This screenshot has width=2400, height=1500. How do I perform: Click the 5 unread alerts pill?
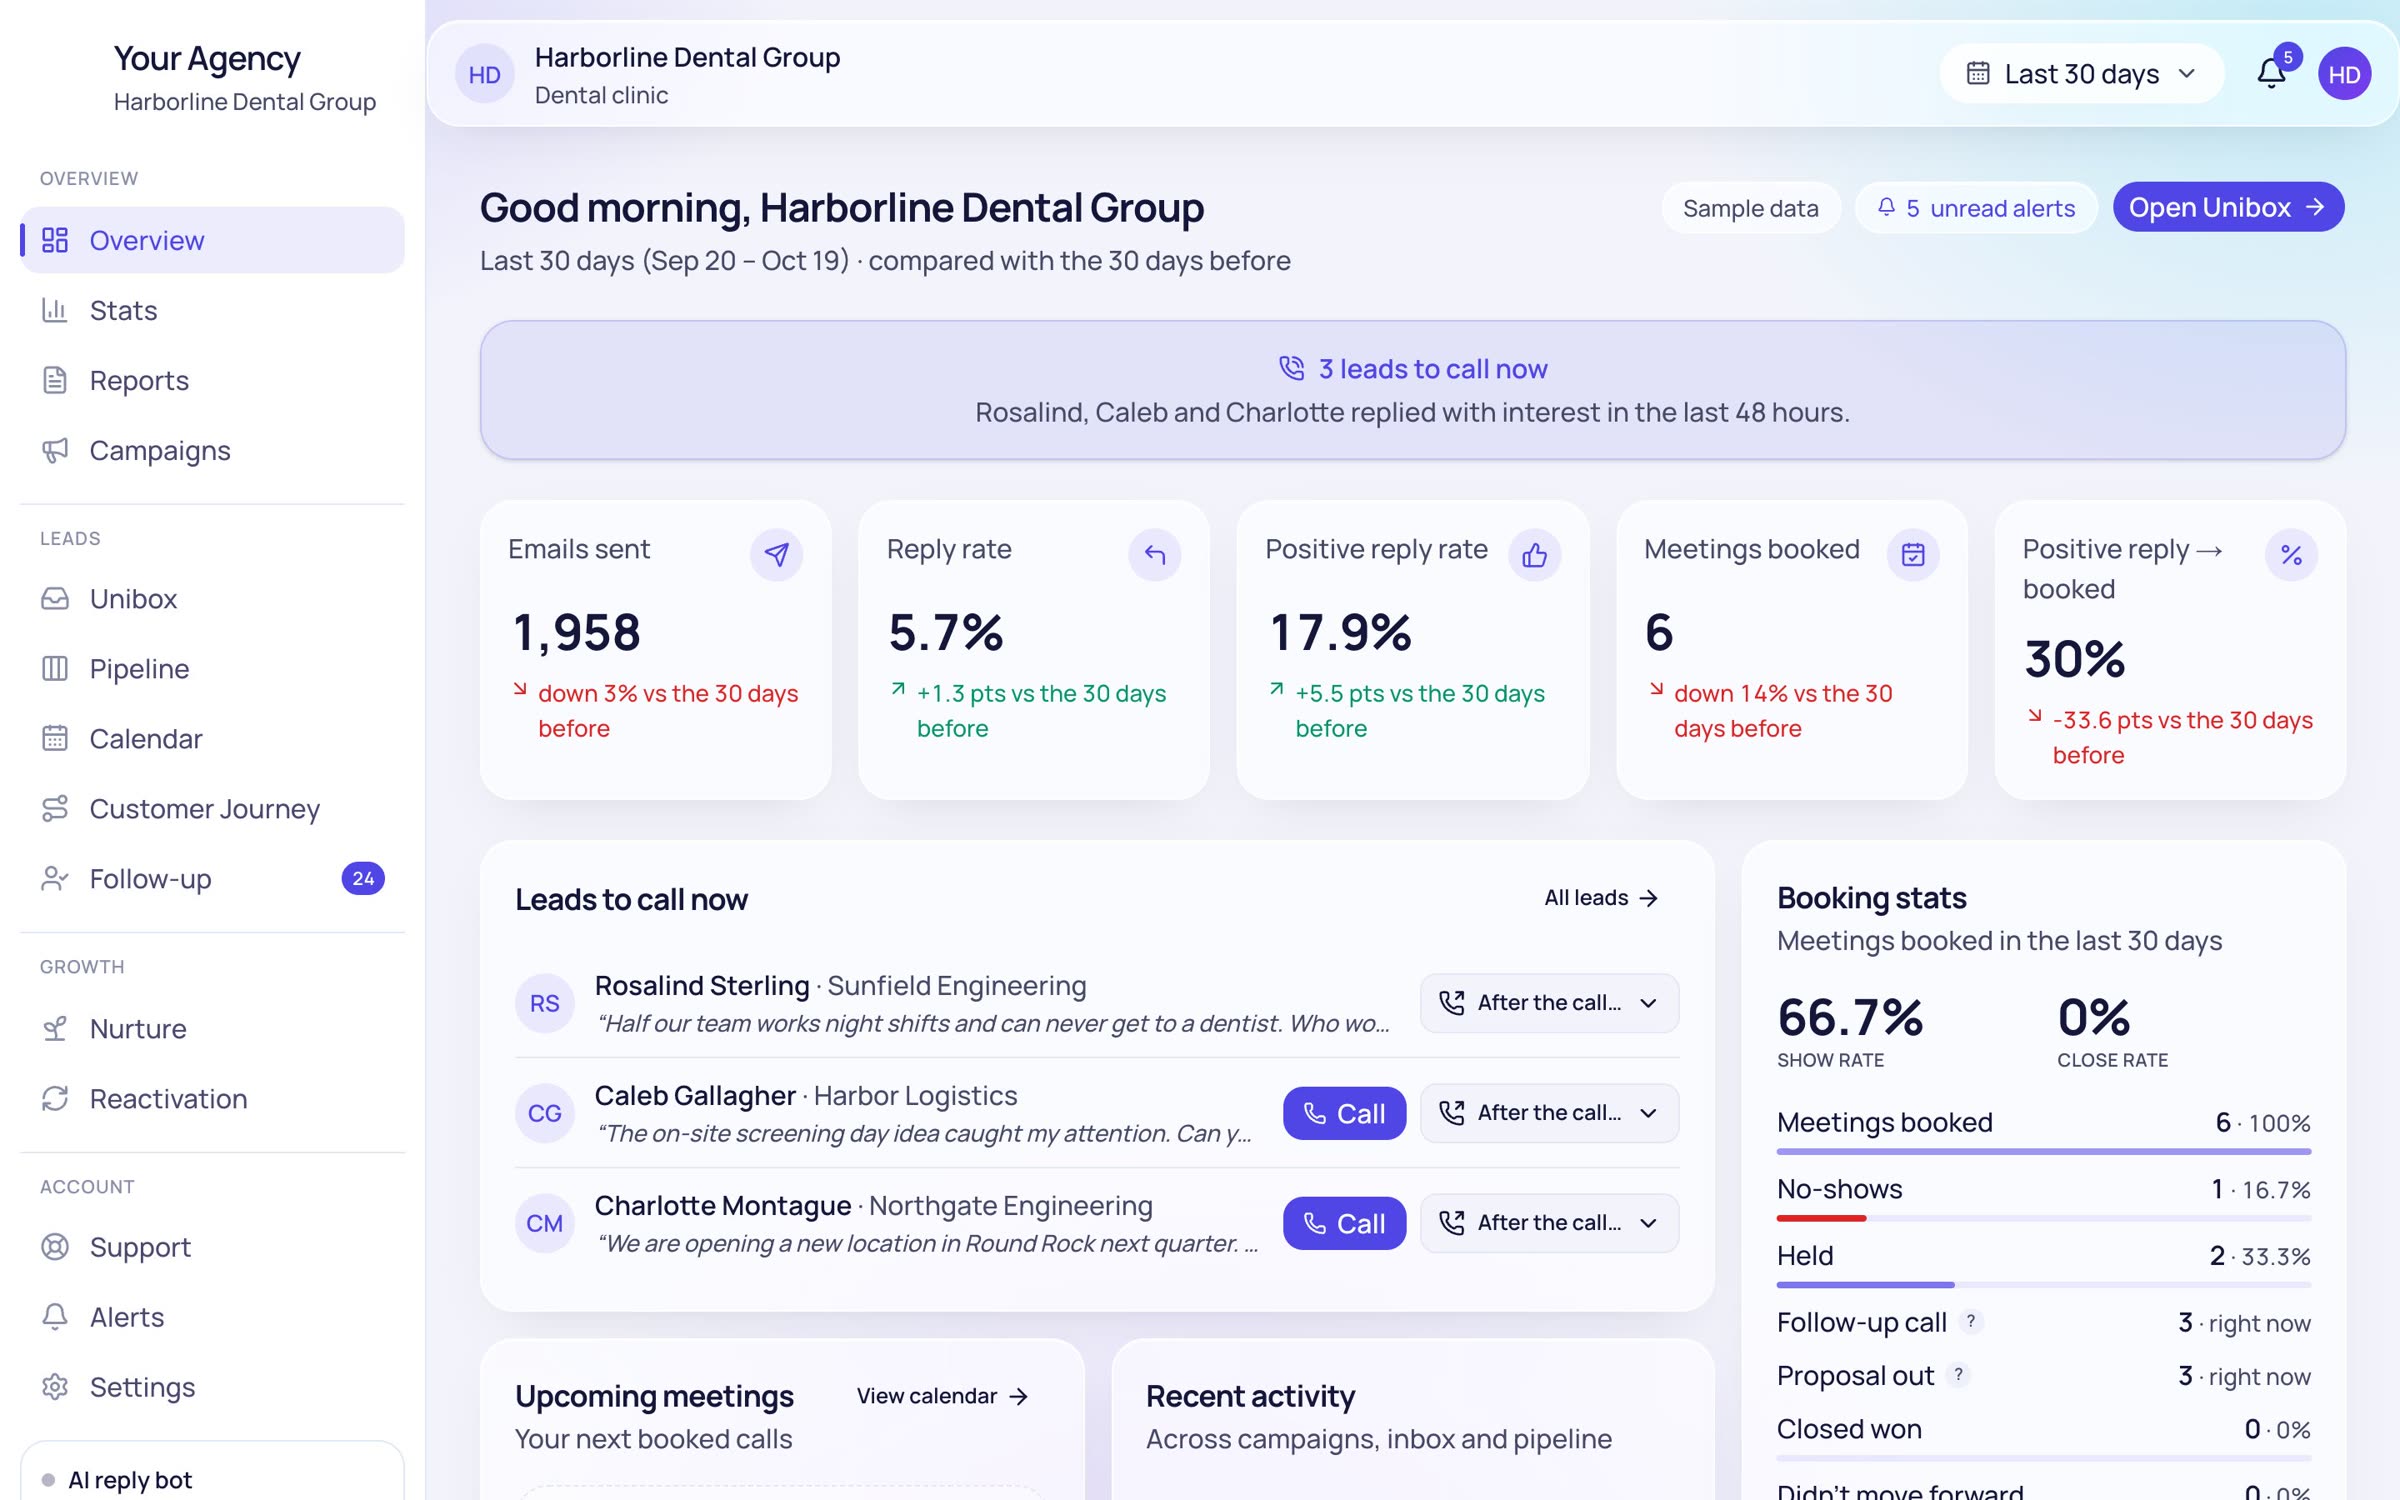[x=1976, y=208]
